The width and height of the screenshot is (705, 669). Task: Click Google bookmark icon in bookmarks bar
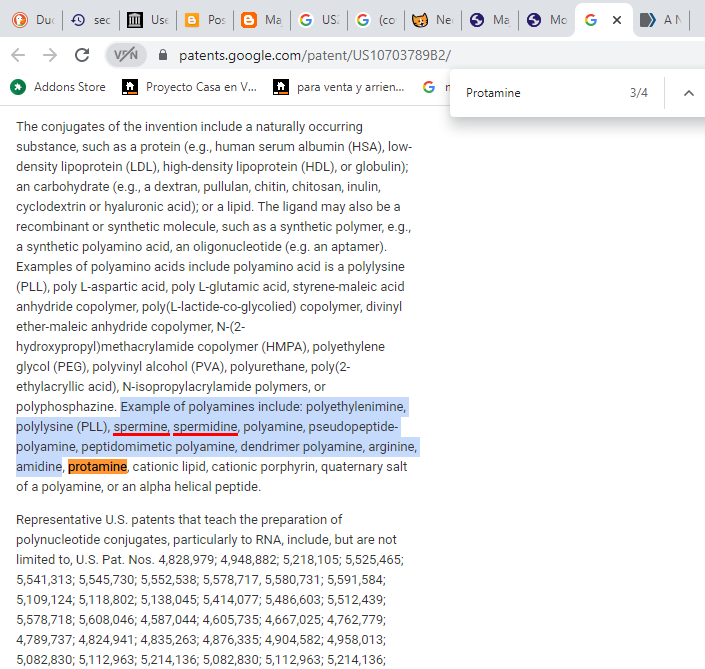coord(428,87)
